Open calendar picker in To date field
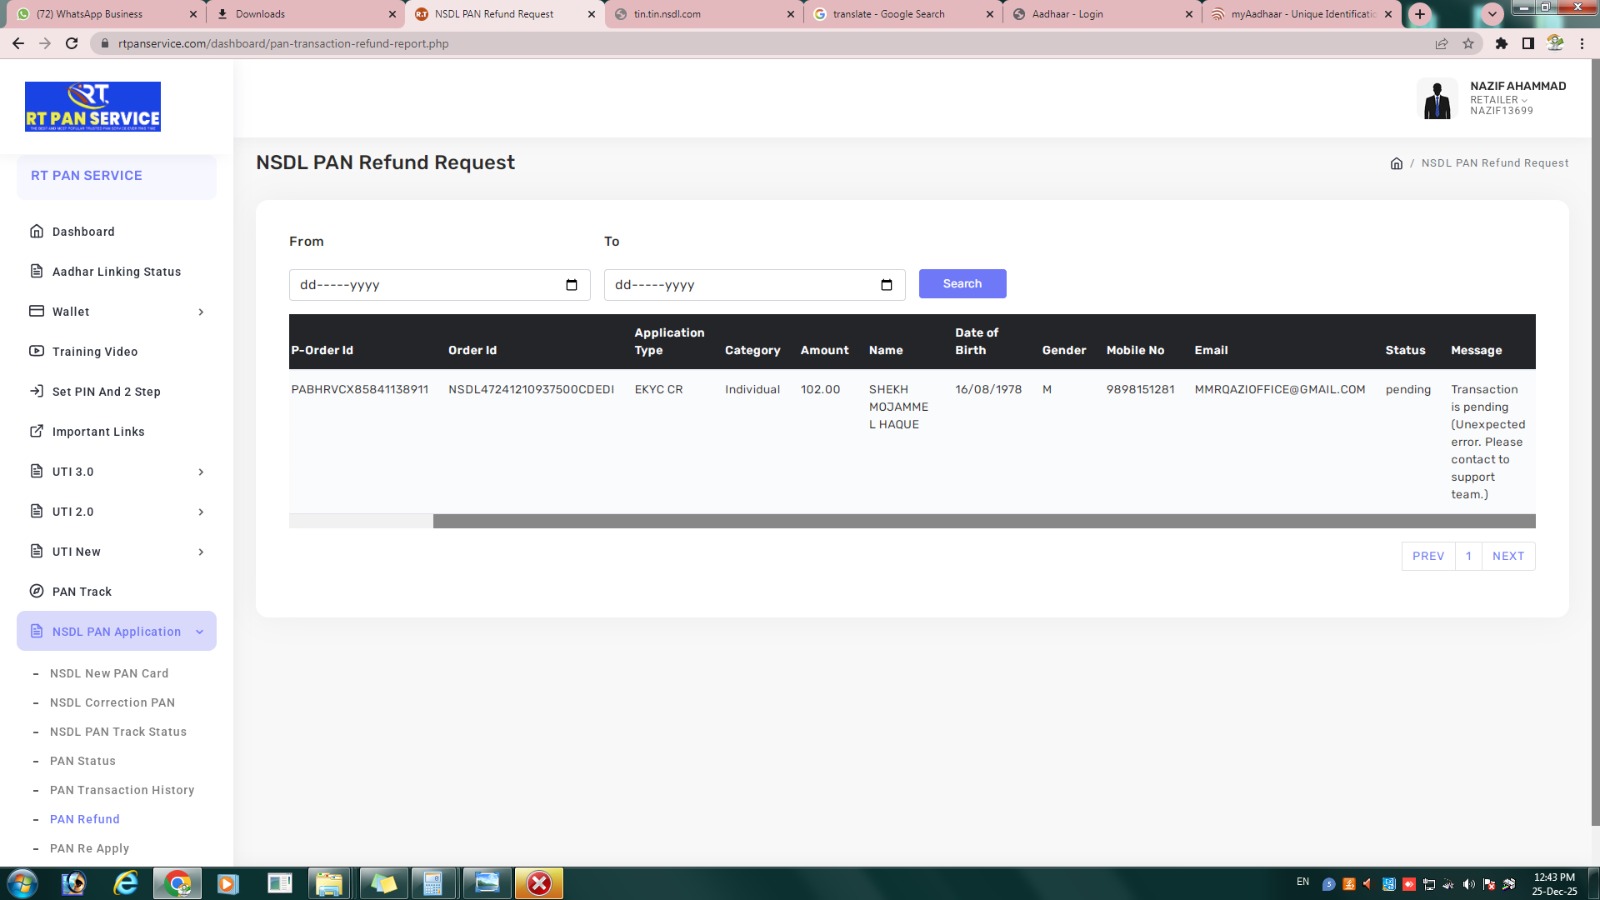Viewport: 1600px width, 900px height. 886,285
